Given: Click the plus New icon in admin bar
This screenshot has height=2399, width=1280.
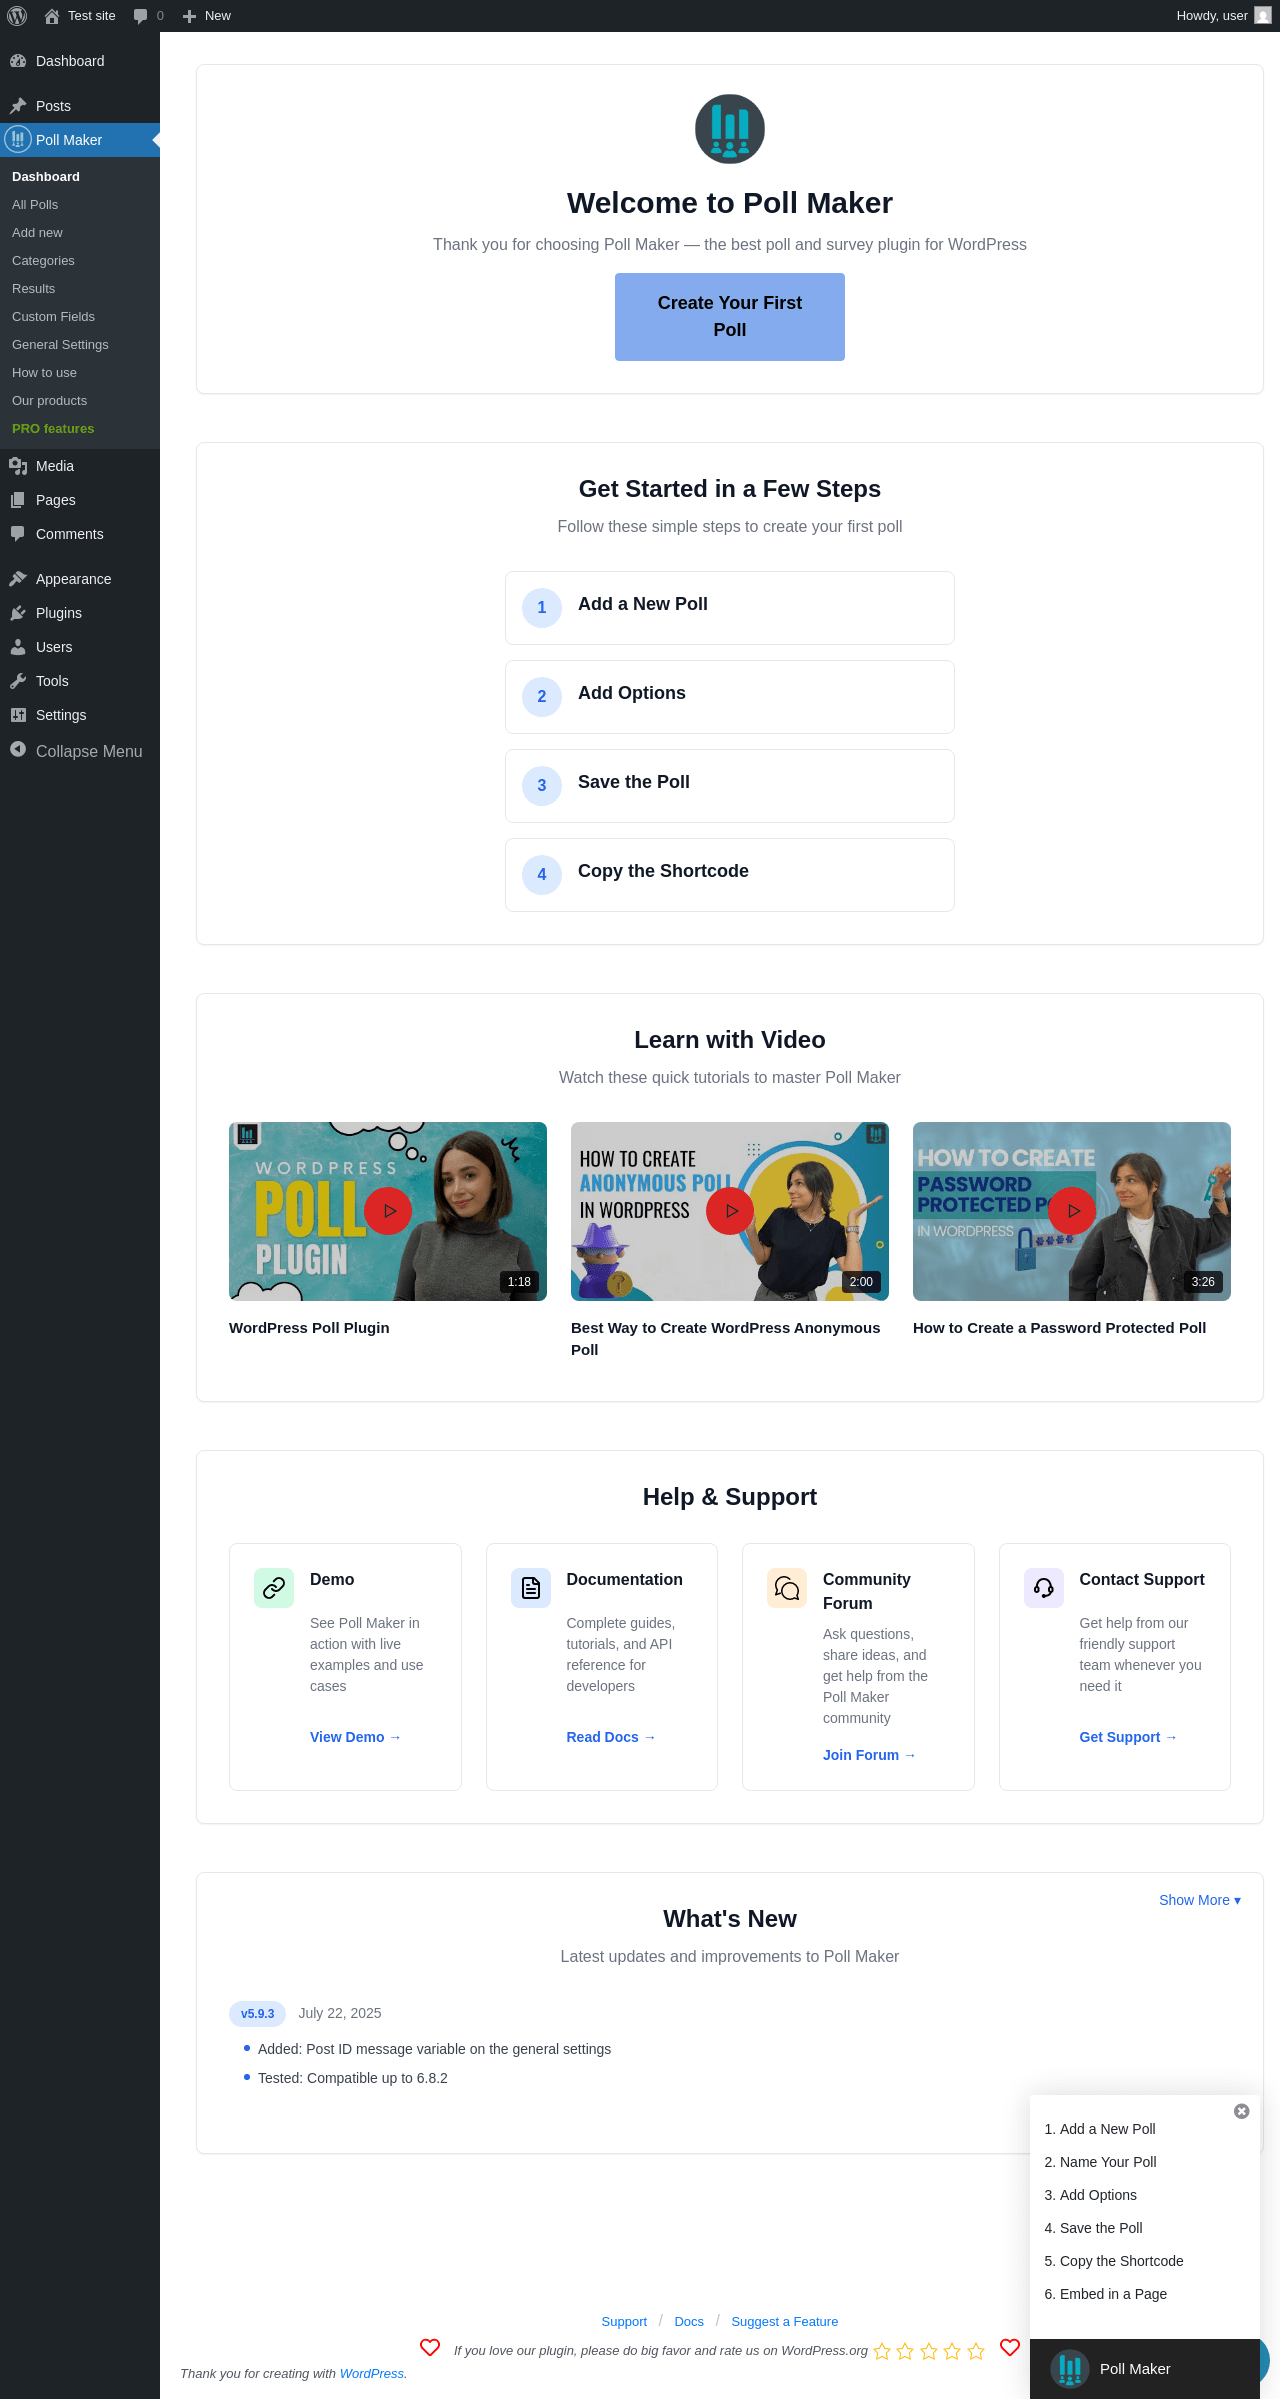Looking at the screenshot, I should click(189, 16).
